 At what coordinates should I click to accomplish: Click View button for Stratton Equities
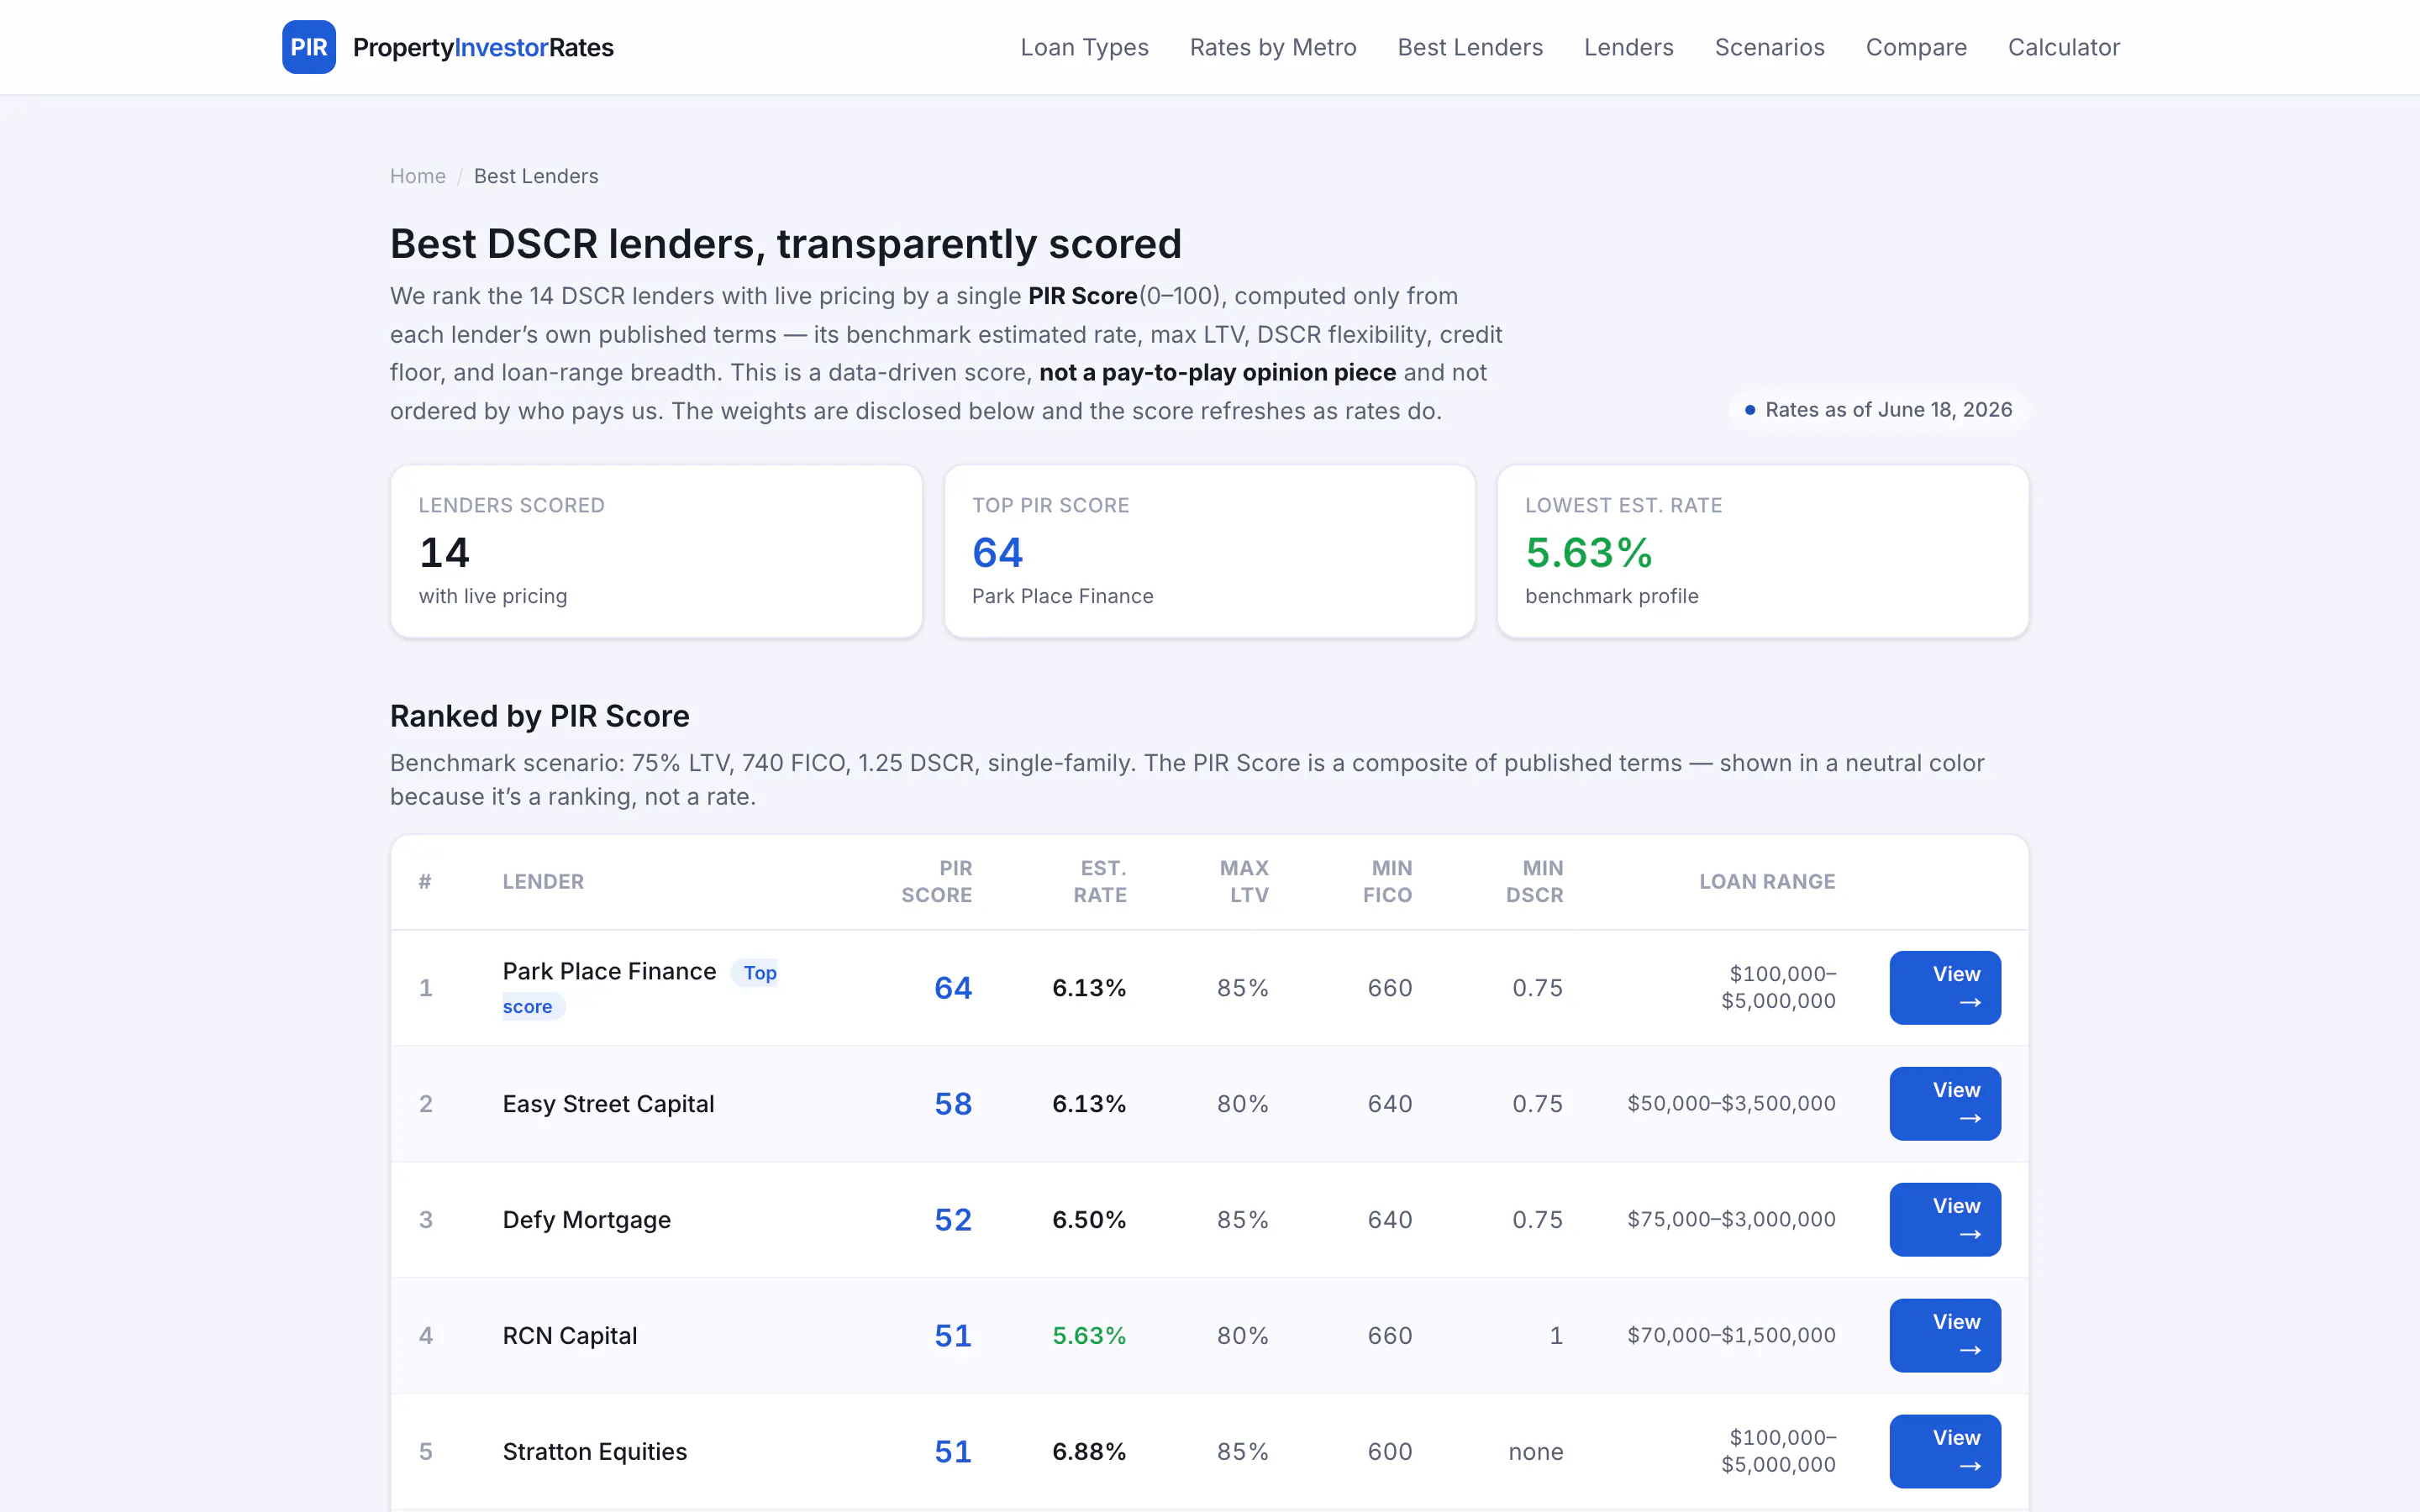tap(1945, 1451)
